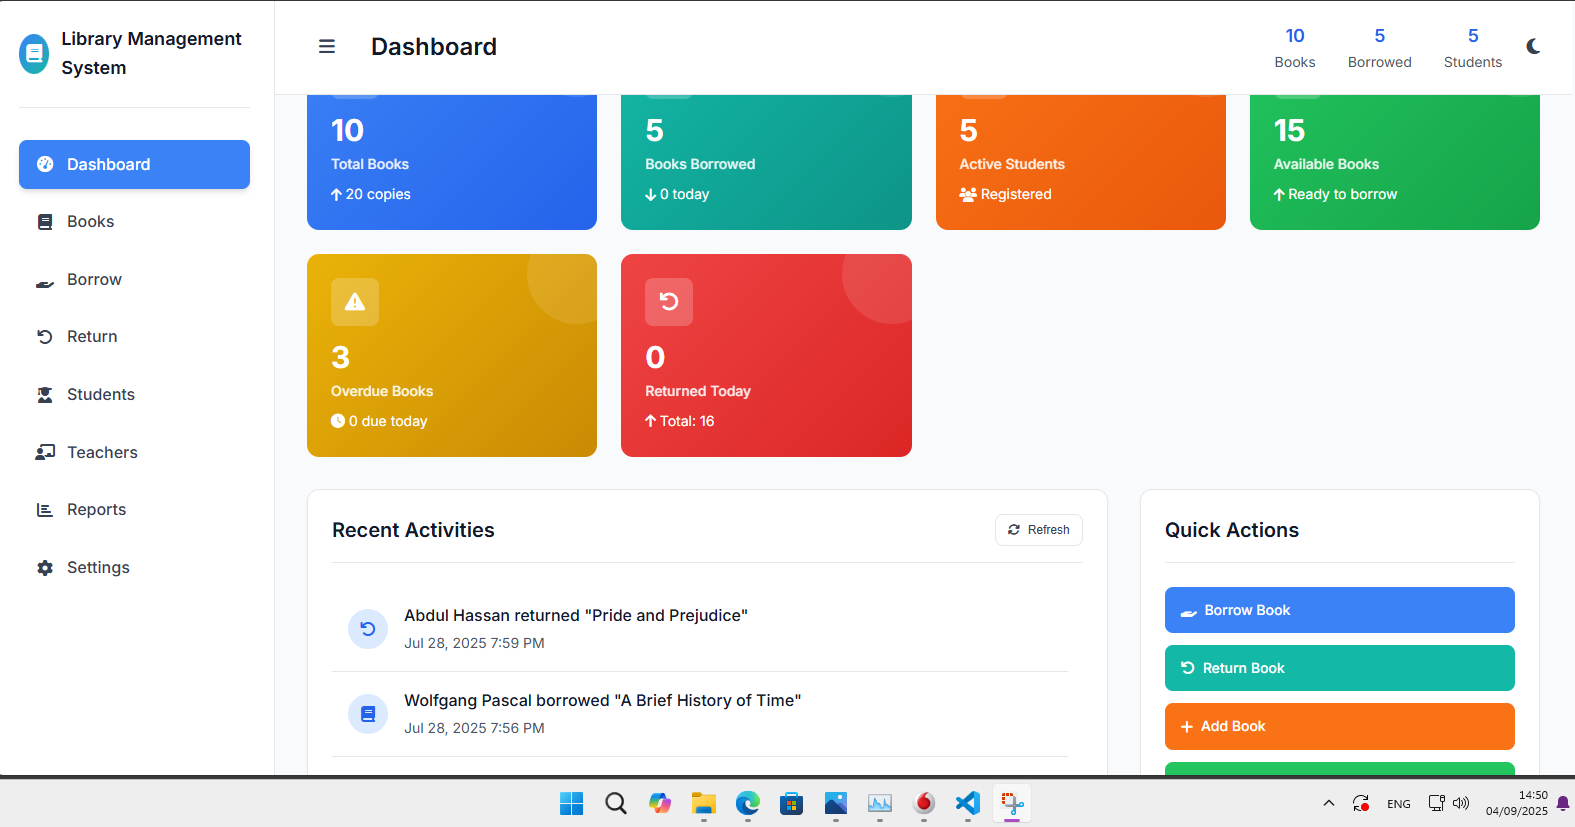
Task: Open the Dashboard sidebar item
Action: point(134,164)
